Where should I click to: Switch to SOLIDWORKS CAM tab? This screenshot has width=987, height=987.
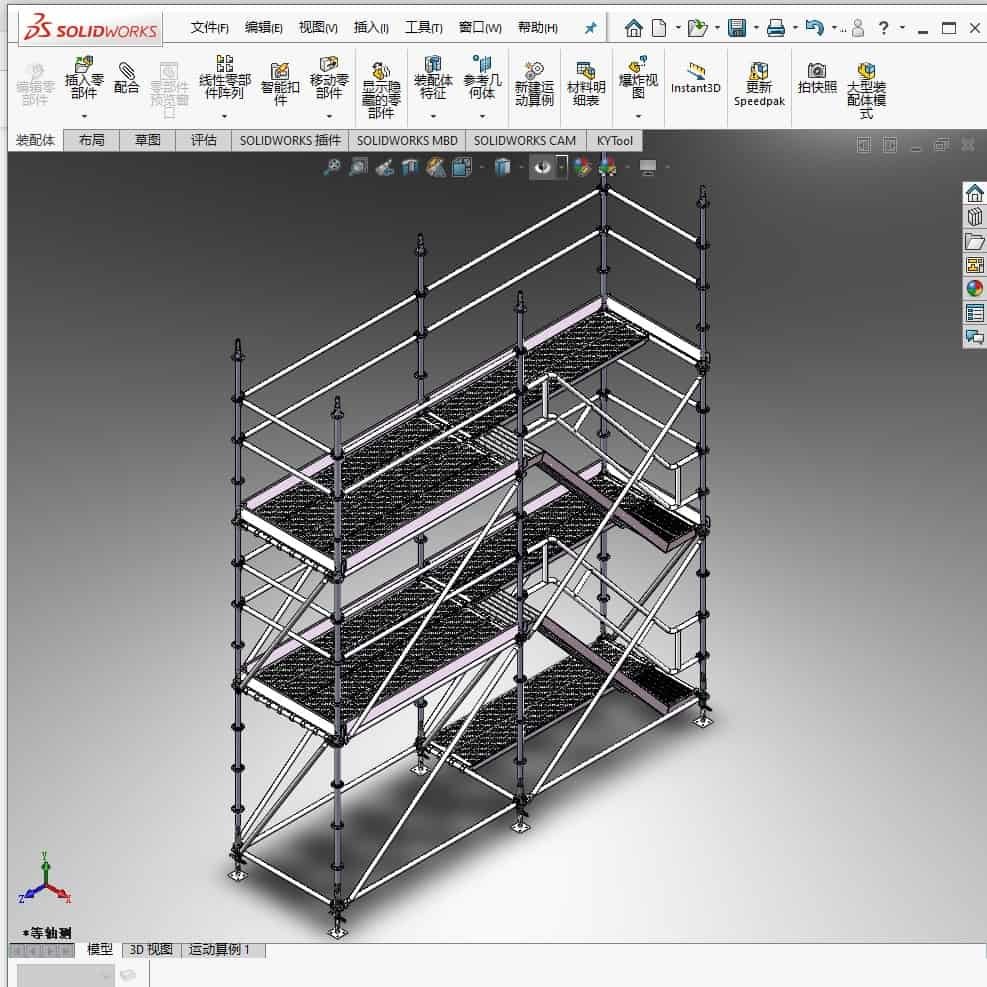click(x=525, y=141)
